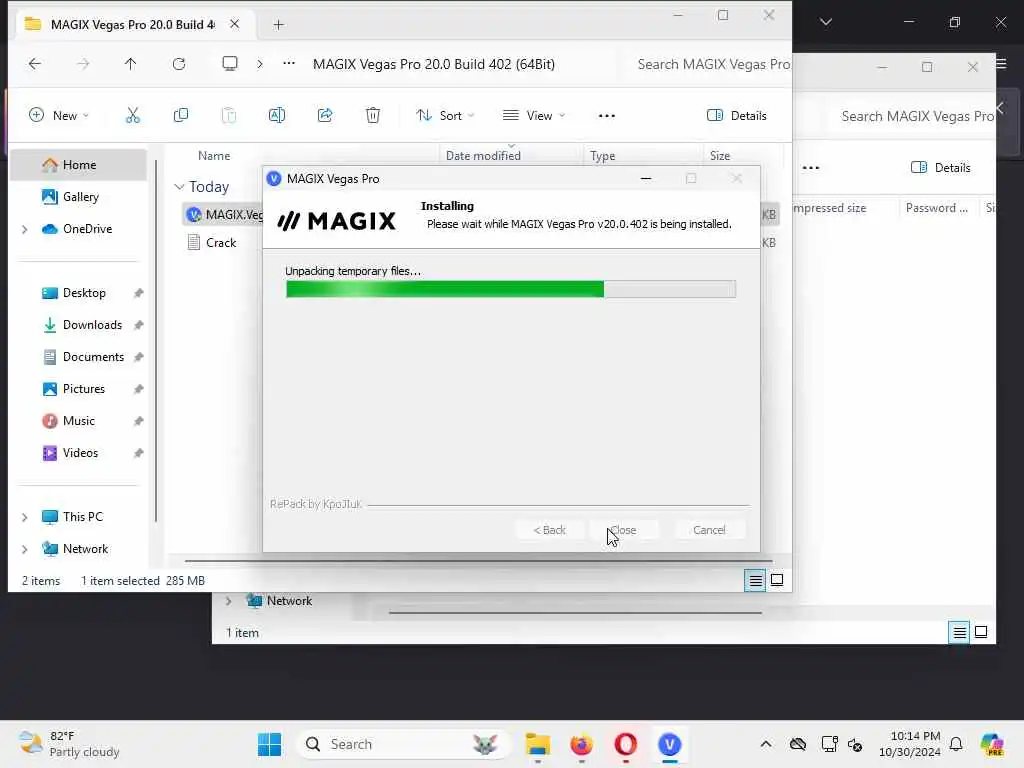Switch to large thumbnails view in front window status bar
This screenshot has height=768, width=1024.
(777, 580)
